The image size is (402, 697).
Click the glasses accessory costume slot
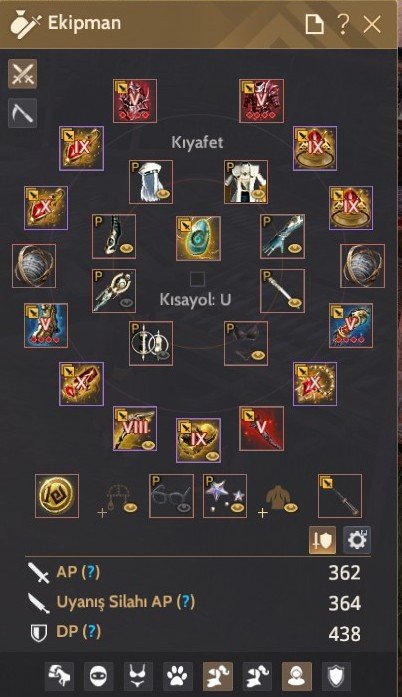tap(171, 496)
